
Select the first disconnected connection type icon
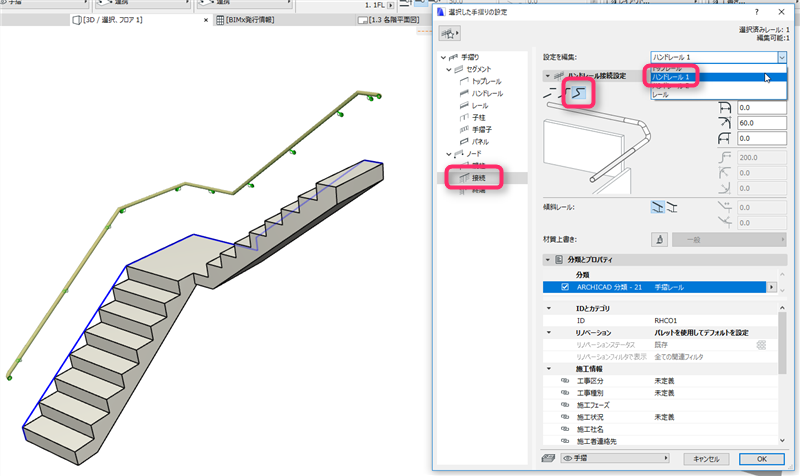[x=549, y=93]
